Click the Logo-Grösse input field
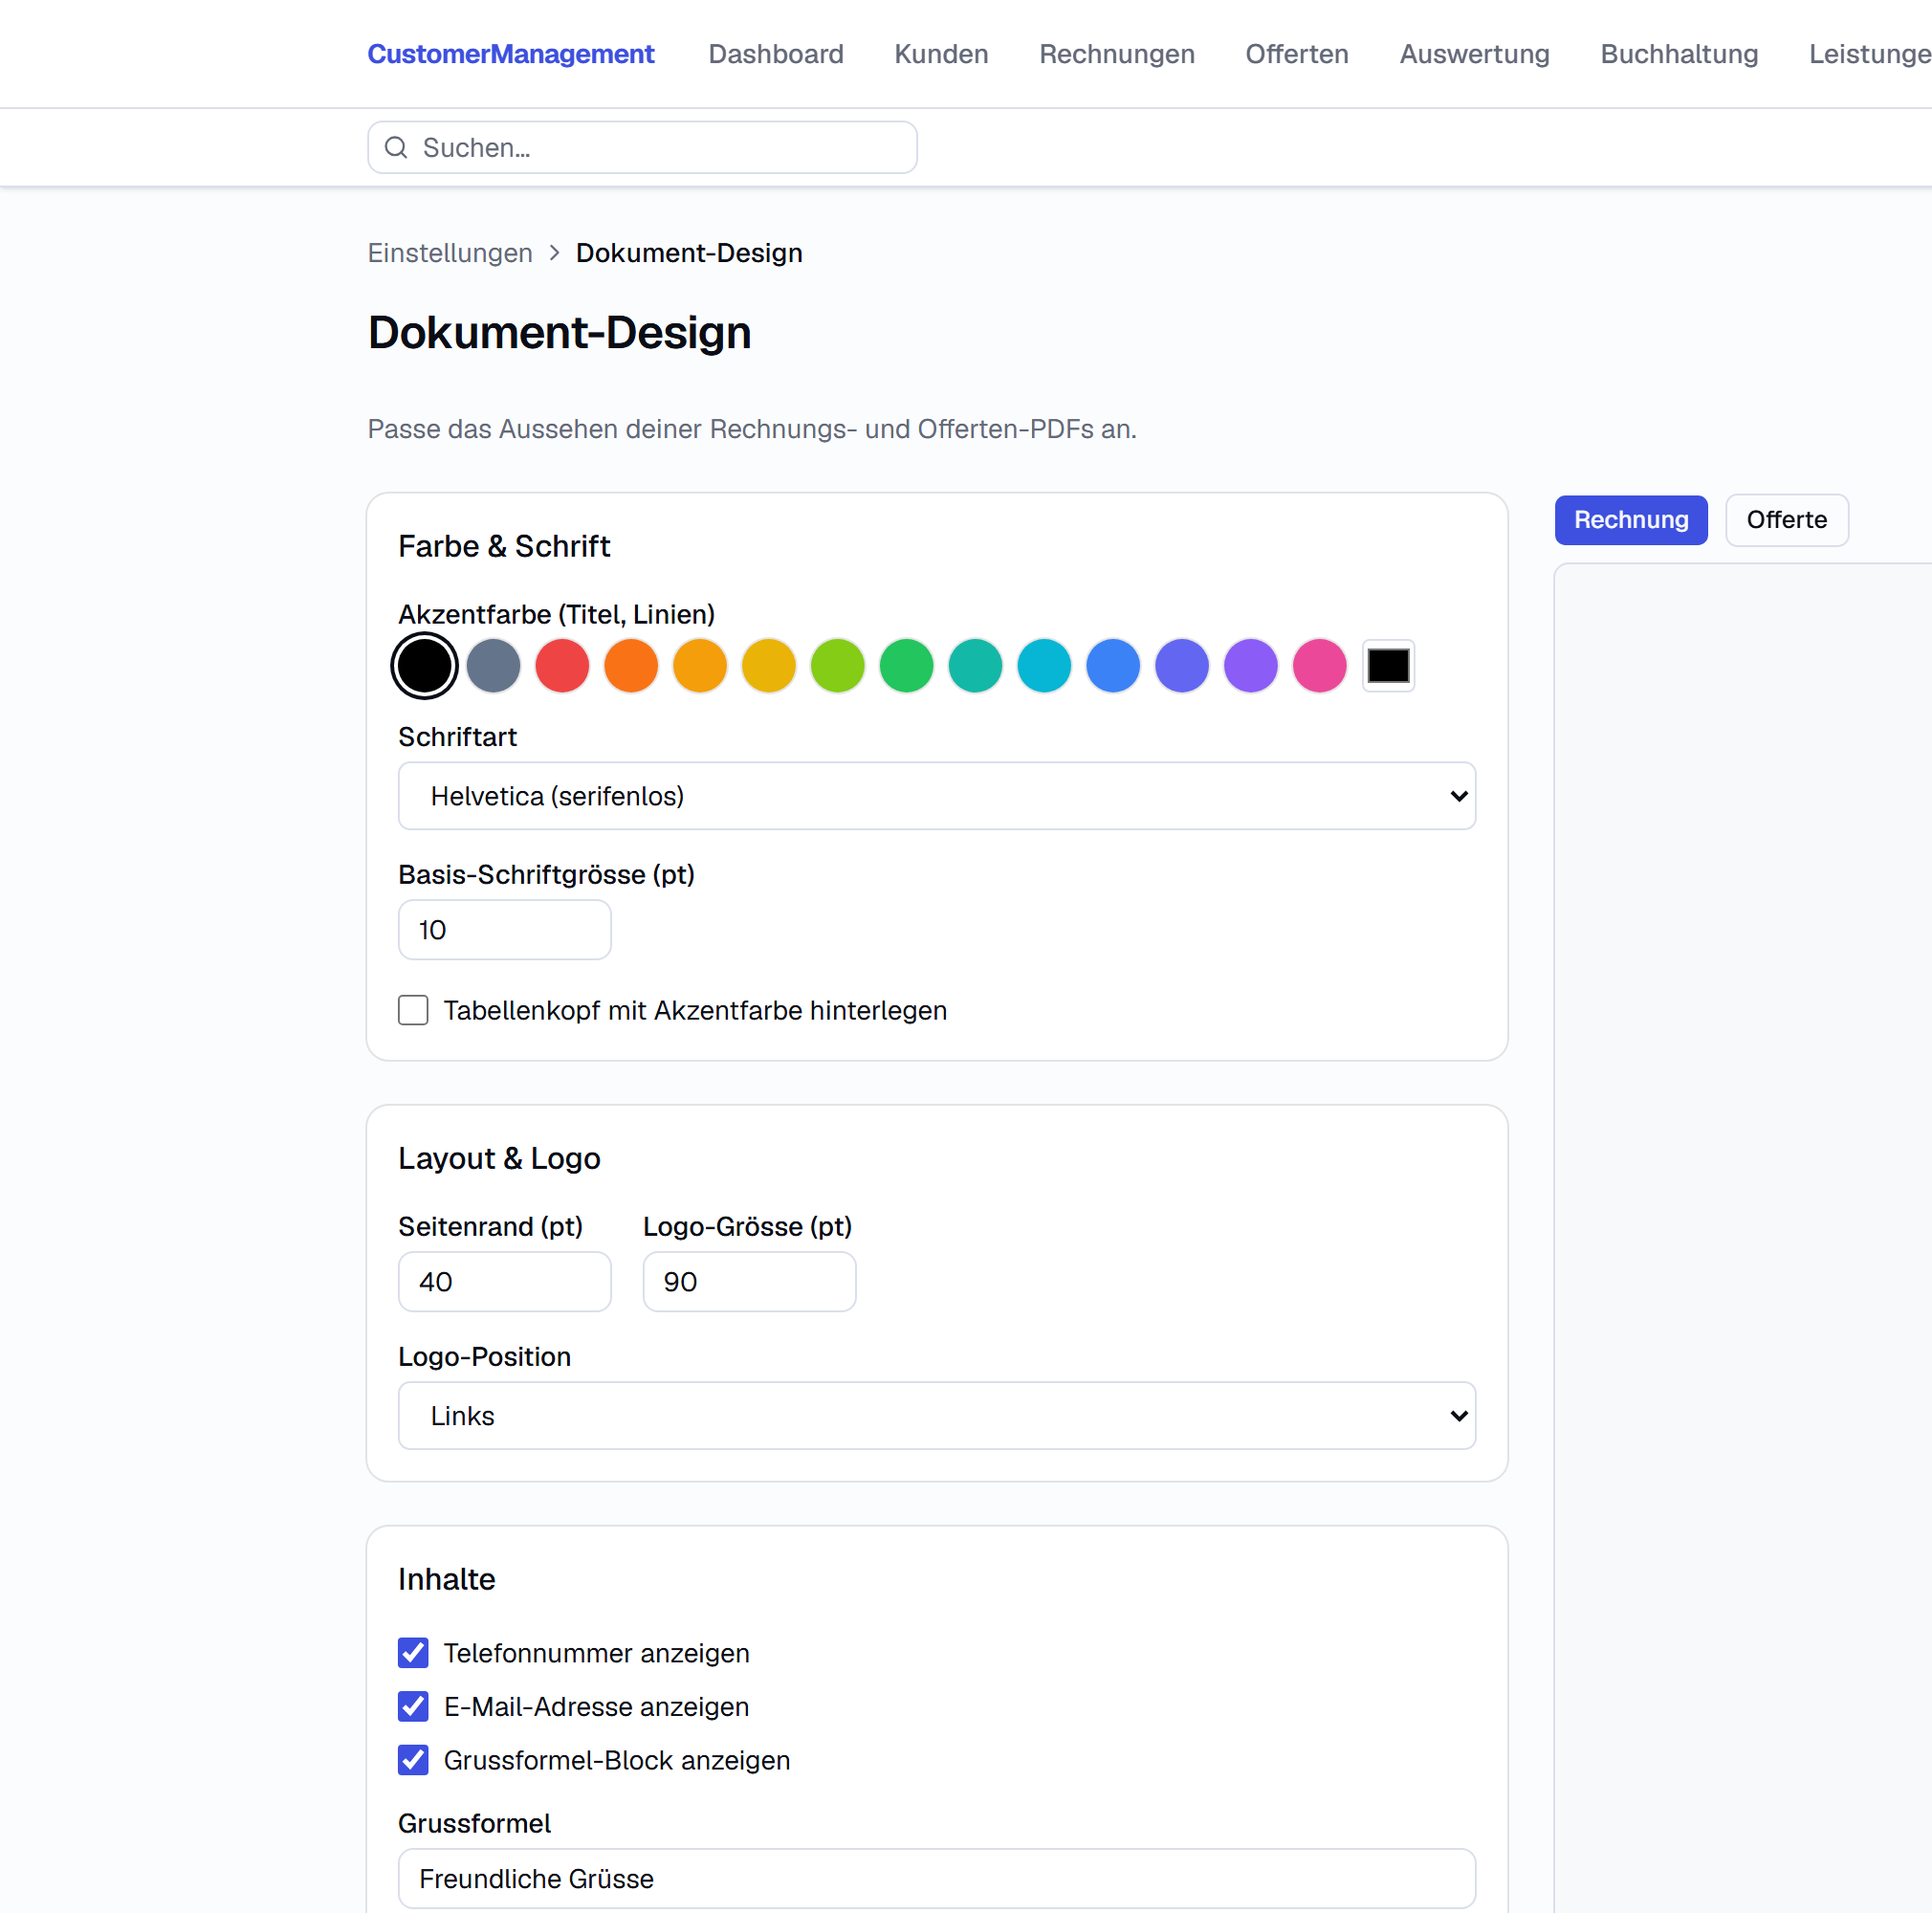The image size is (1932, 1913). point(749,1282)
